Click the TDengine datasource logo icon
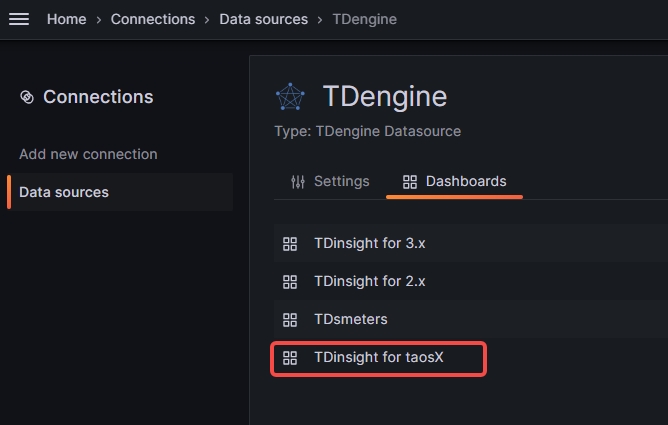Image resolution: width=668 pixels, height=425 pixels. pos(290,98)
